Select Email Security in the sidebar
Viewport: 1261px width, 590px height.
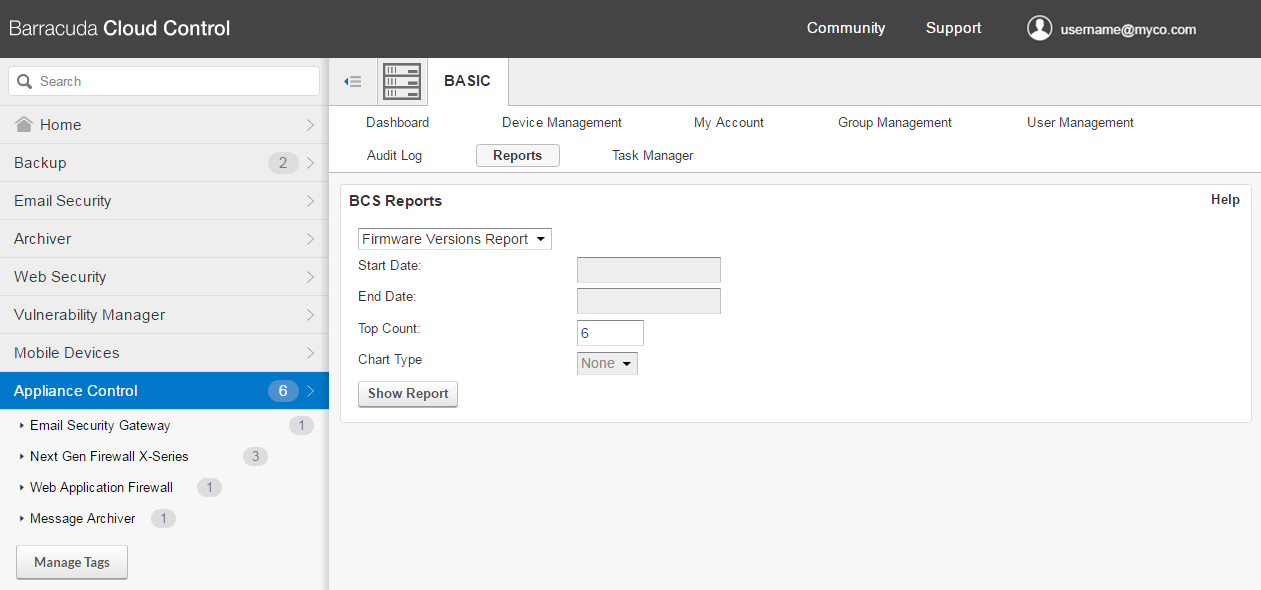[164, 201]
